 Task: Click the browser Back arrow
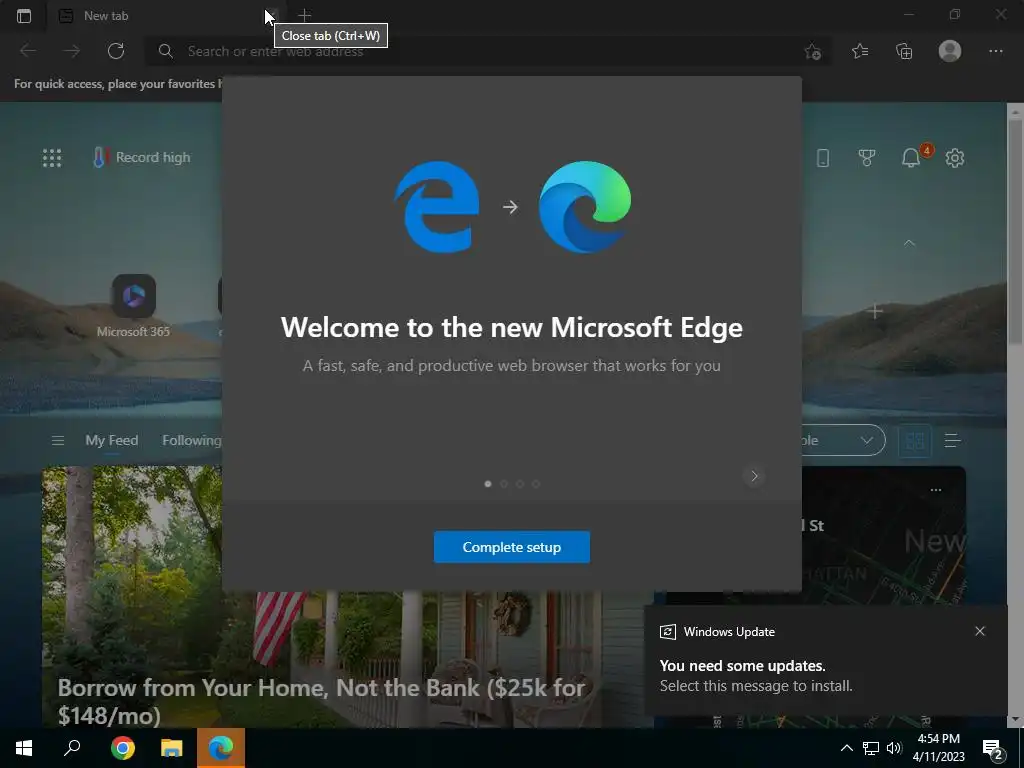point(28,51)
